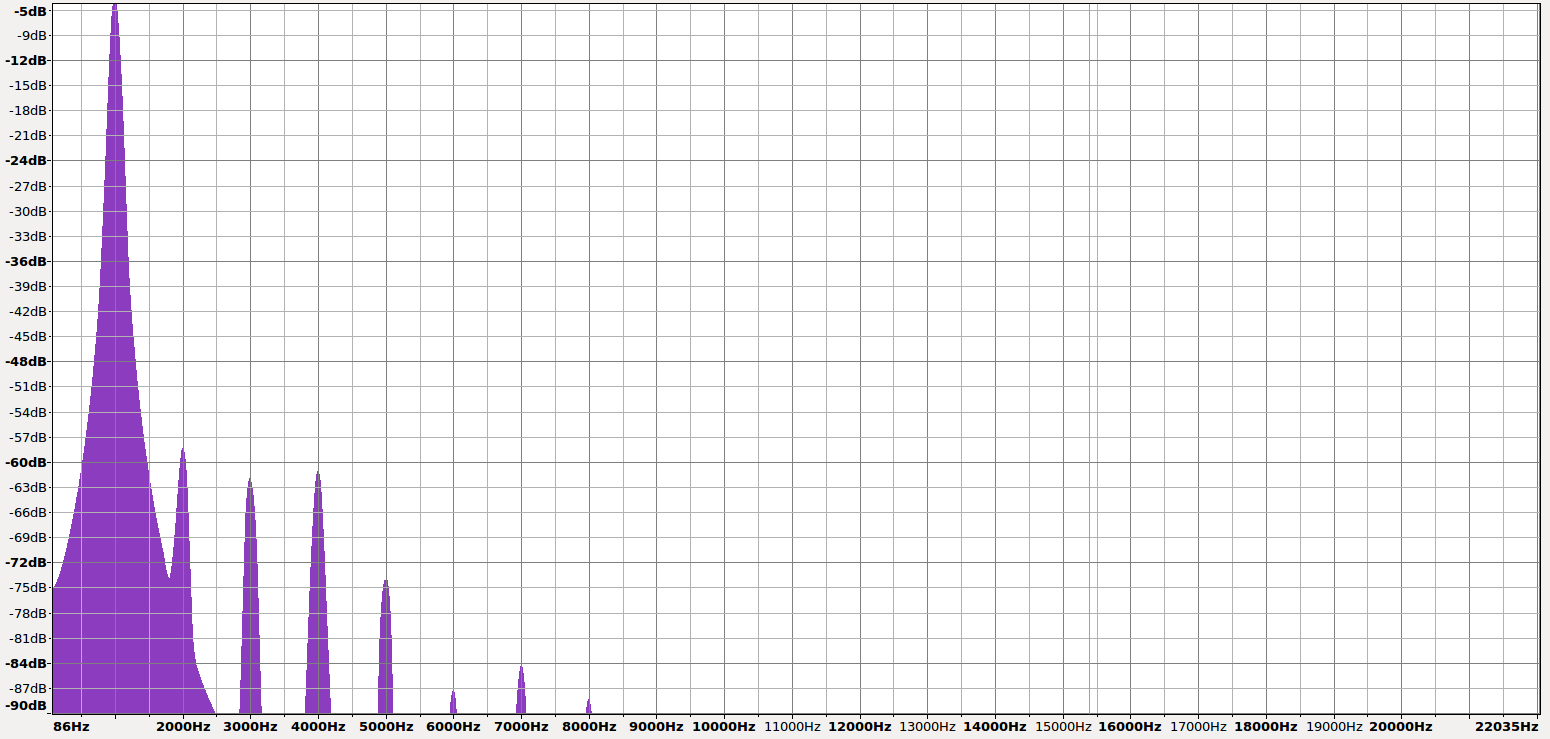Click the -66dB axis label
The width and height of the screenshot is (1550, 739).
pos(27,512)
